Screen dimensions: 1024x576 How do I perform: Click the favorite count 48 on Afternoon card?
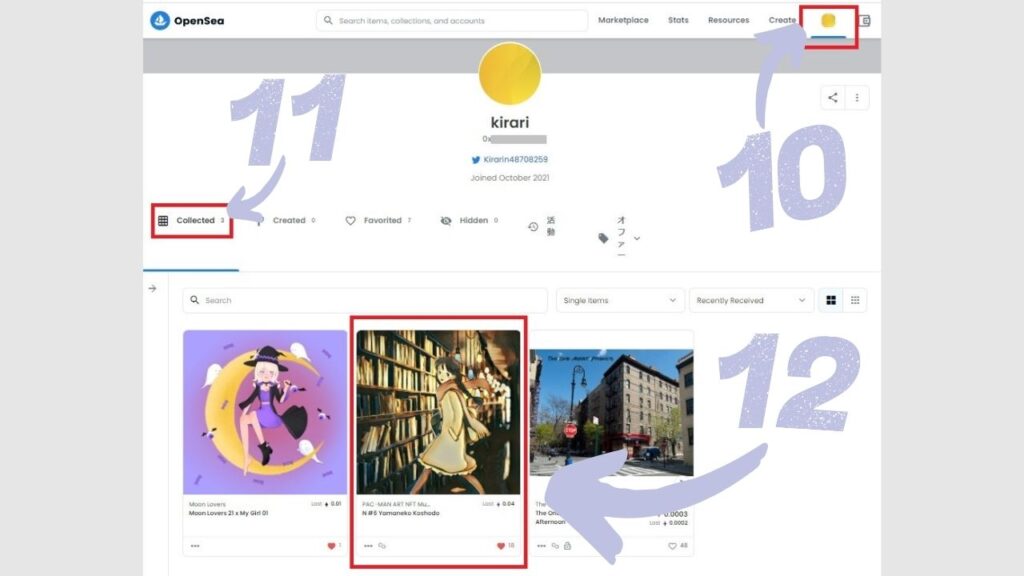pos(683,546)
